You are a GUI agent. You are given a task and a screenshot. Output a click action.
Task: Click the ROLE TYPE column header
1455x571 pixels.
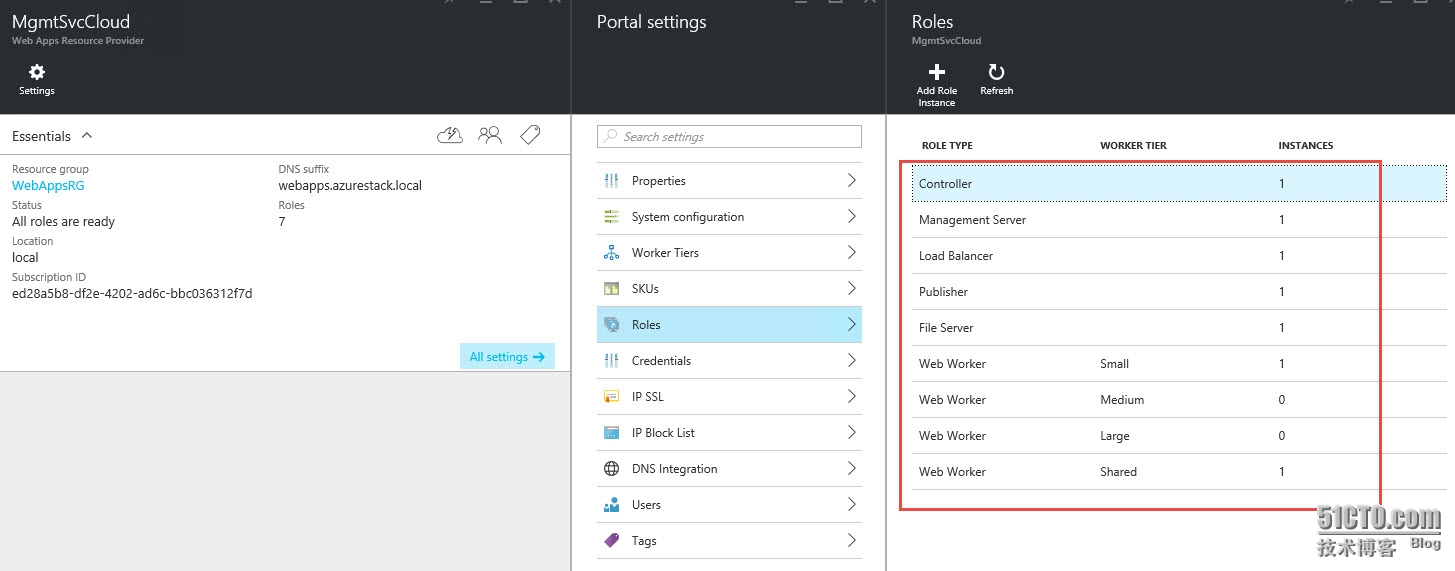pyautogui.click(x=947, y=146)
